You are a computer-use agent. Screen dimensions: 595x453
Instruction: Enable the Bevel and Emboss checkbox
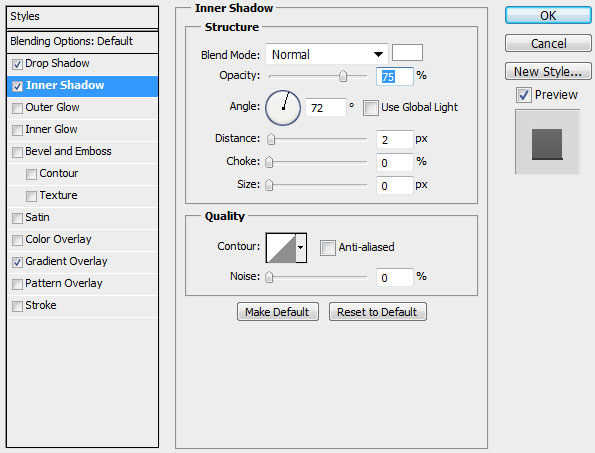coord(17,152)
